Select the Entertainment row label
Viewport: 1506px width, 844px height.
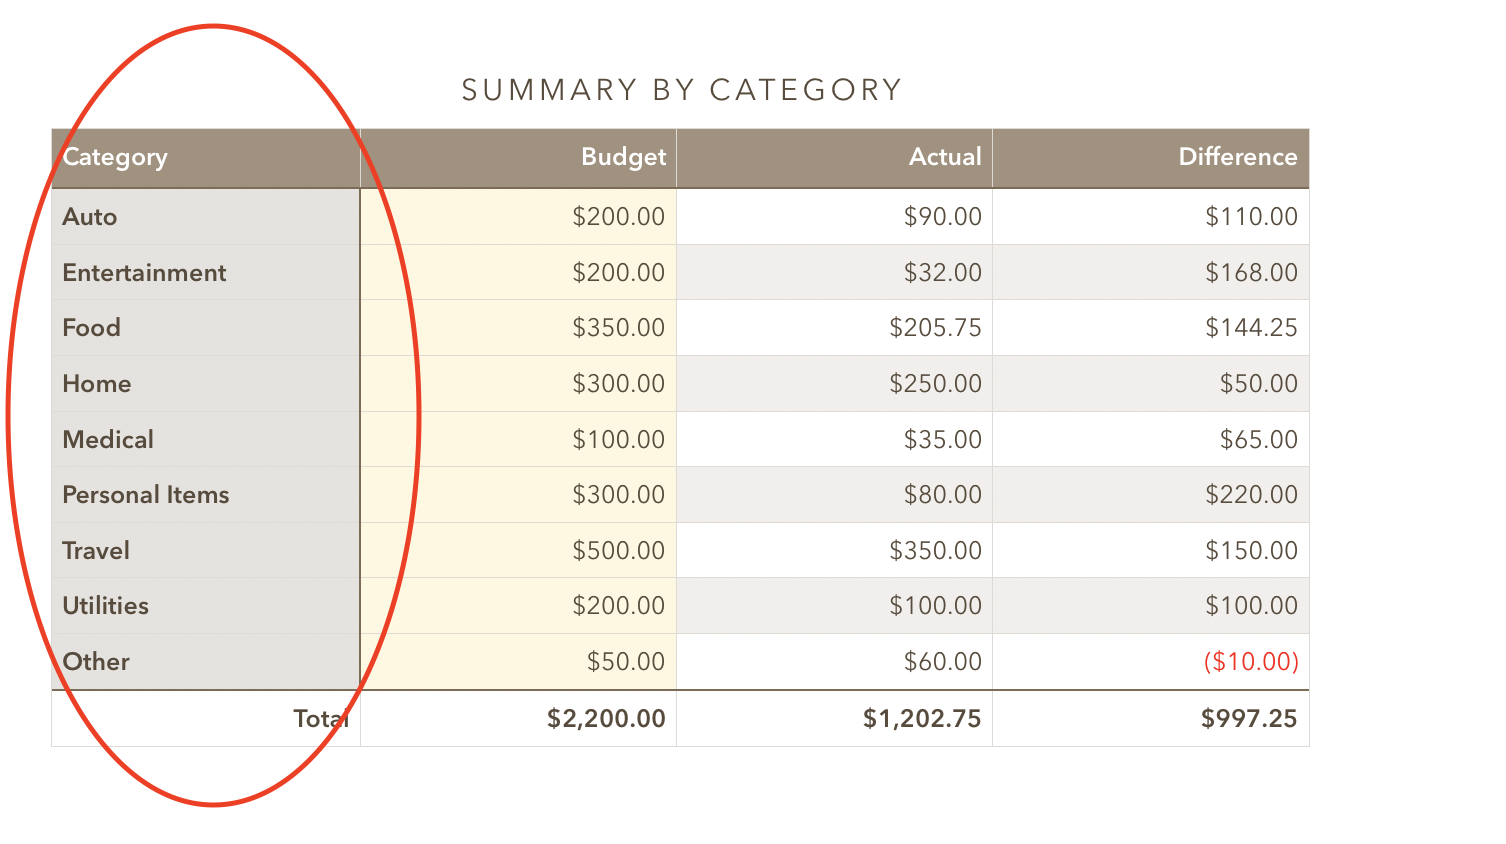[144, 273]
